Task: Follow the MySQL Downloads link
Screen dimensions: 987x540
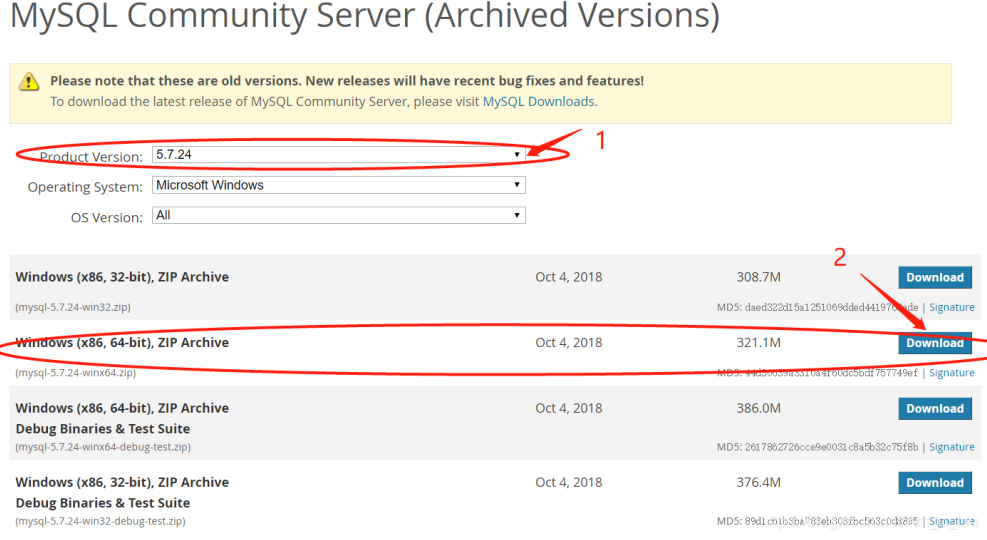Action: [x=538, y=101]
